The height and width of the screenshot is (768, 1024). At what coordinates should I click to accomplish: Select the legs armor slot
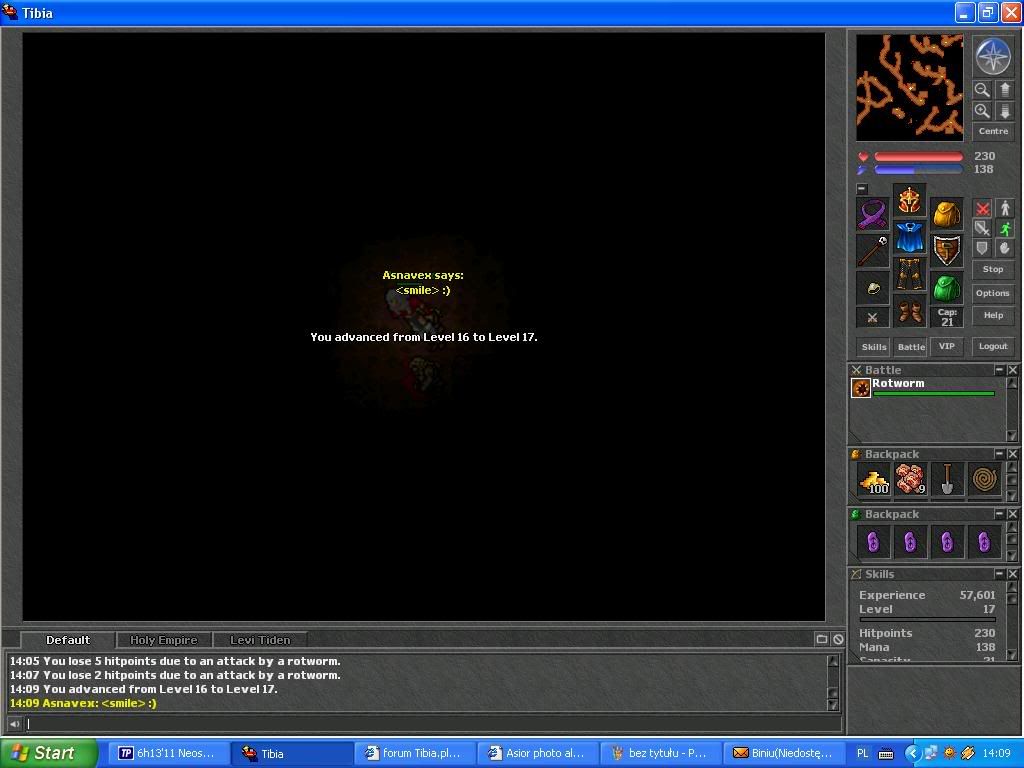point(910,274)
